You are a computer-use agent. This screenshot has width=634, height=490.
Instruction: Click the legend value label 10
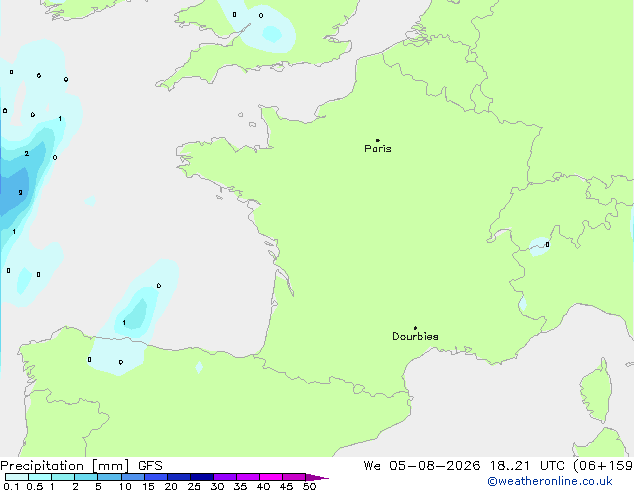pos(125,486)
